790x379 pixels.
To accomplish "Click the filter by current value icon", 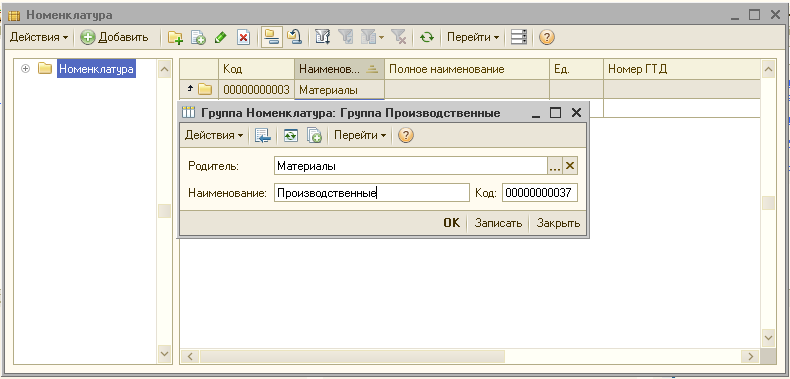I will 346,37.
